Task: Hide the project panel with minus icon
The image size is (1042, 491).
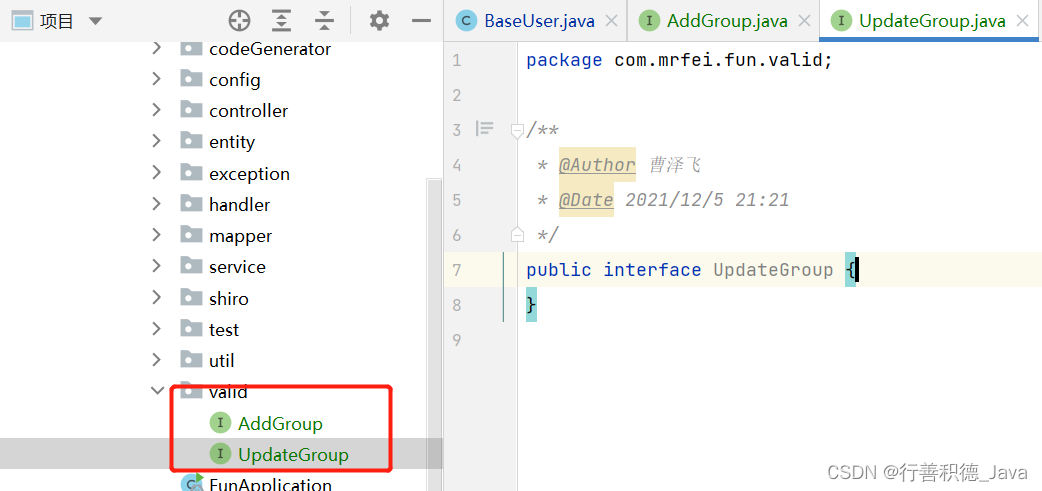Action: (x=421, y=21)
